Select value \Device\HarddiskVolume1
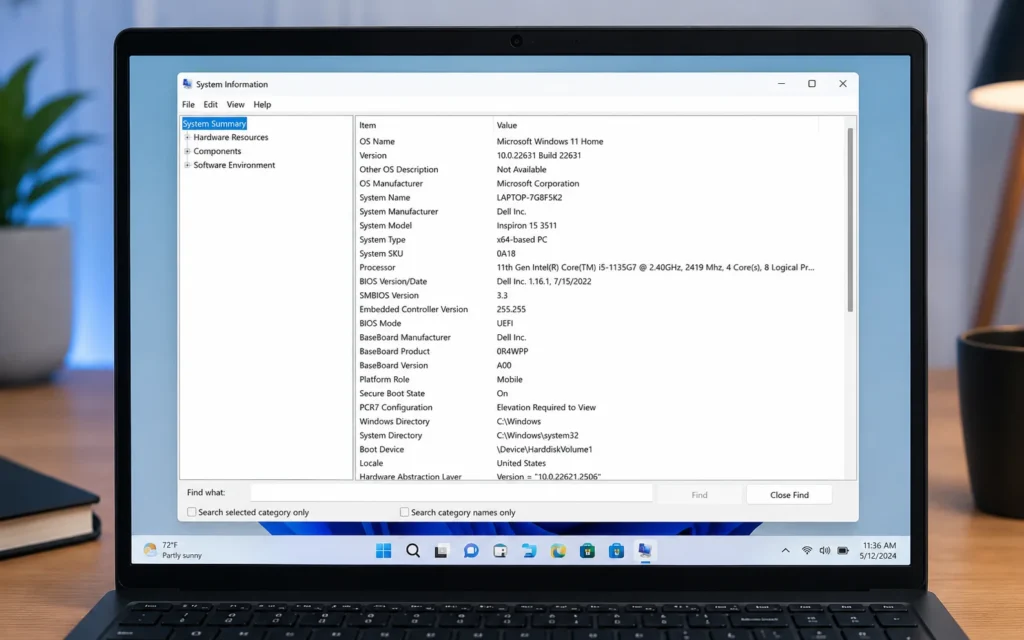 pyautogui.click(x=545, y=449)
